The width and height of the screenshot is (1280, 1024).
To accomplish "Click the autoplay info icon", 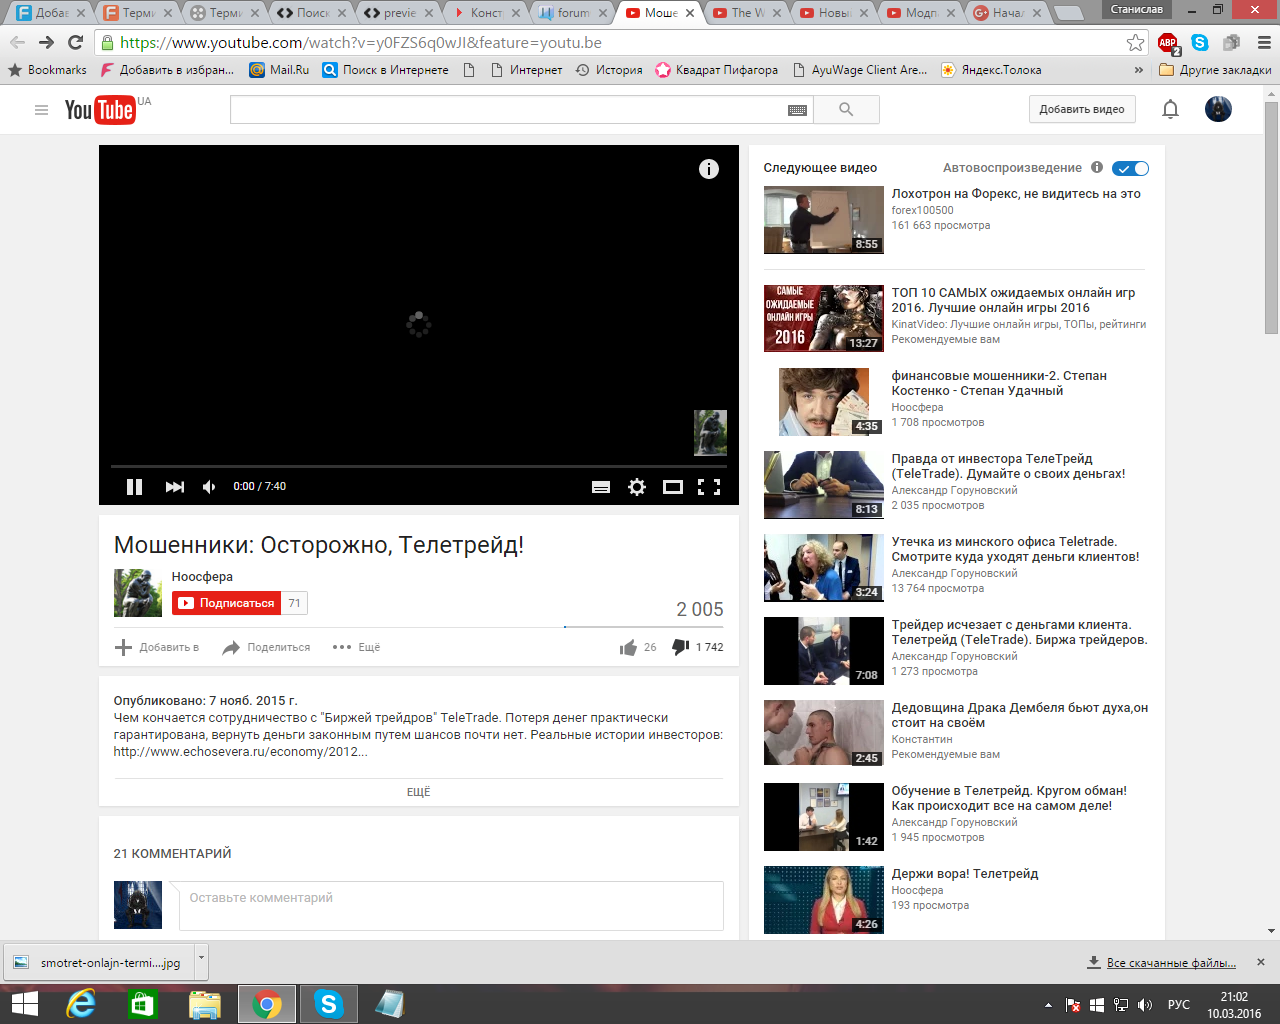I will pos(1097,167).
